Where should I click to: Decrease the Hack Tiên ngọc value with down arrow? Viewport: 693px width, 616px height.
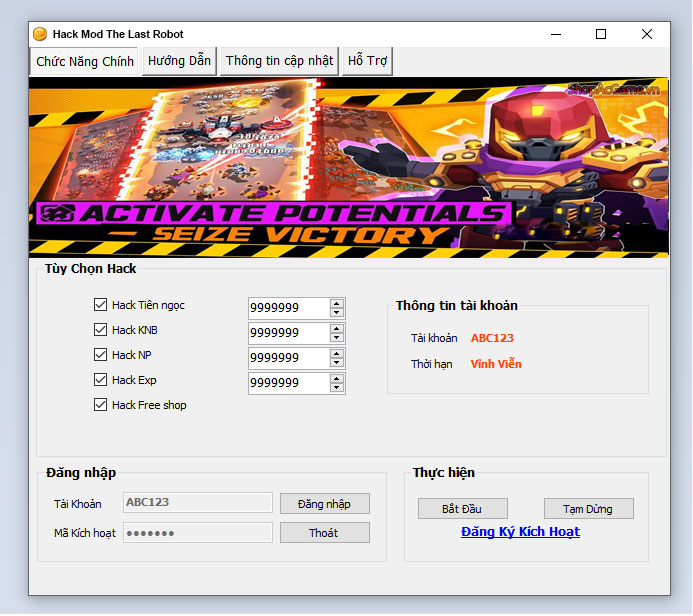click(337, 312)
